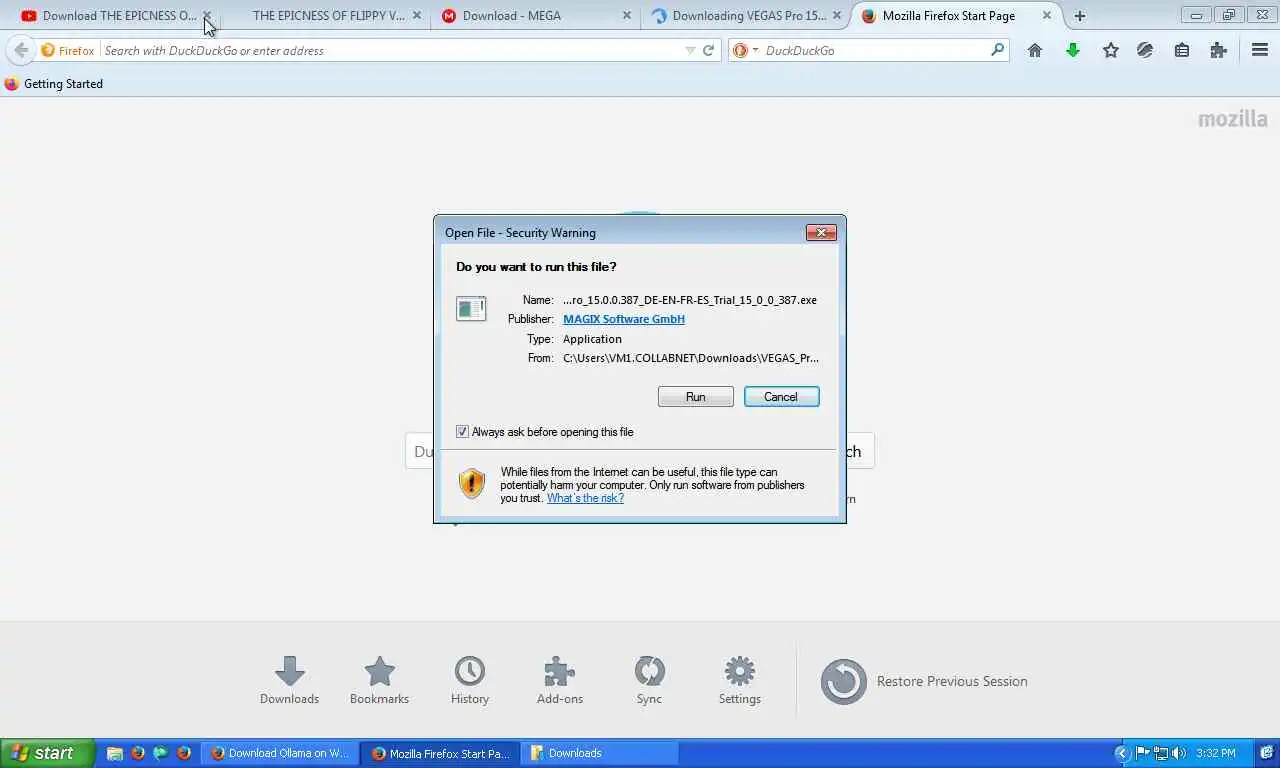Open the Add-ons puzzle piece toolbar icon
The height and width of the screenshot is (768, 1280).
coord(1218,50)
